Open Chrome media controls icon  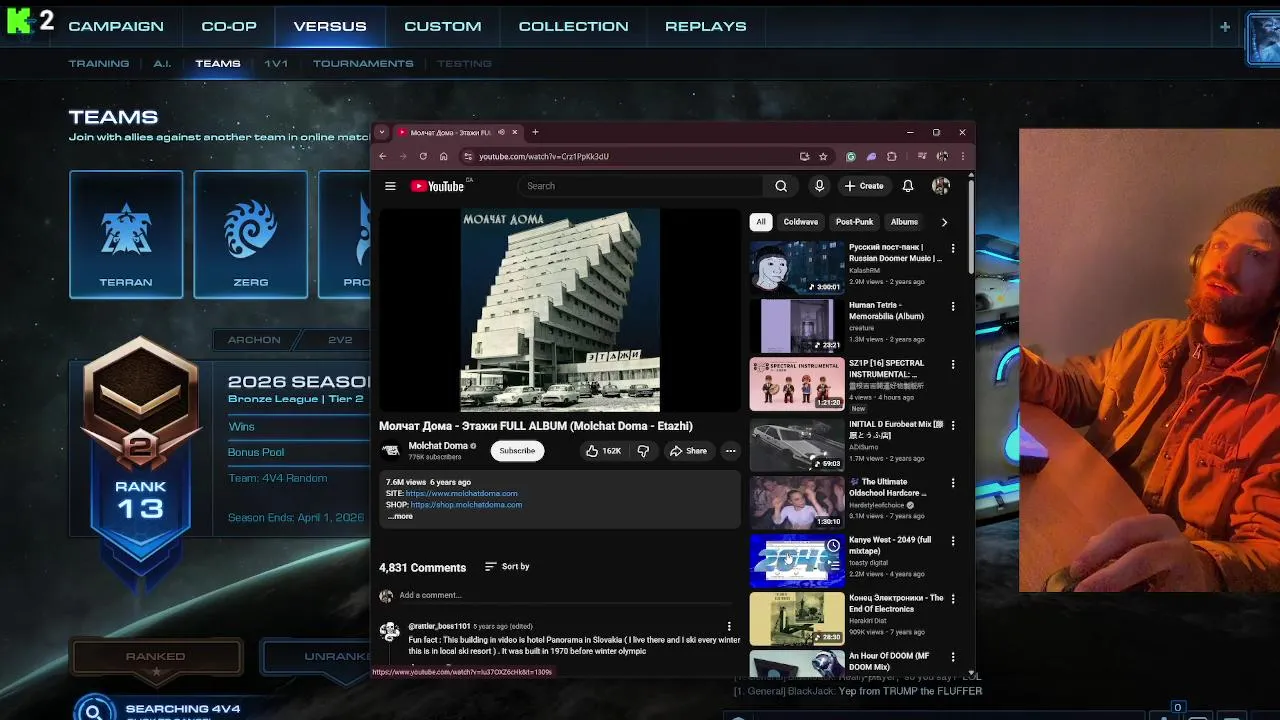pos(922,156)
